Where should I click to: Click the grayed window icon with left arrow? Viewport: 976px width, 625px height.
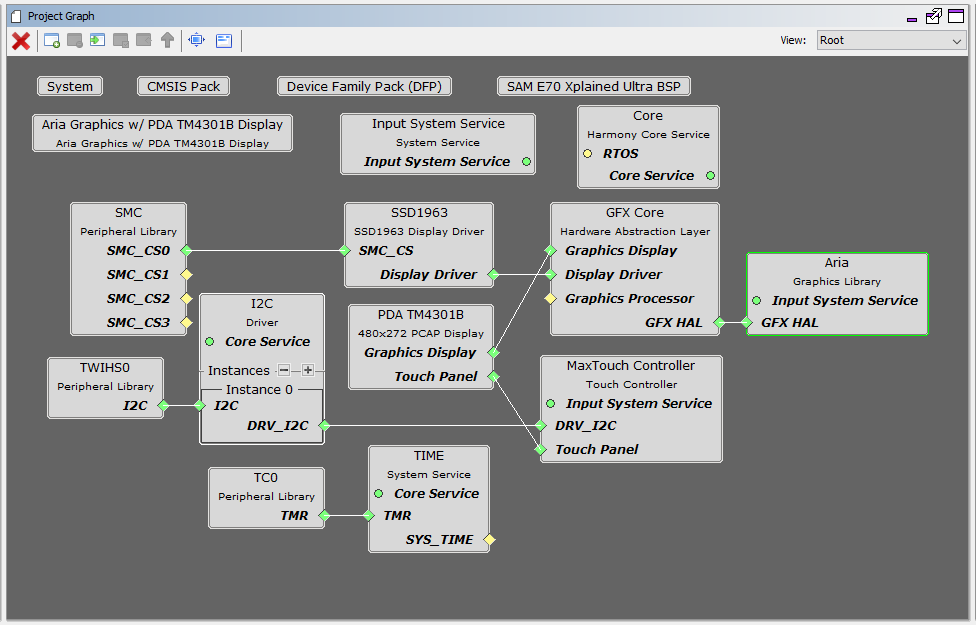point(144,41)
